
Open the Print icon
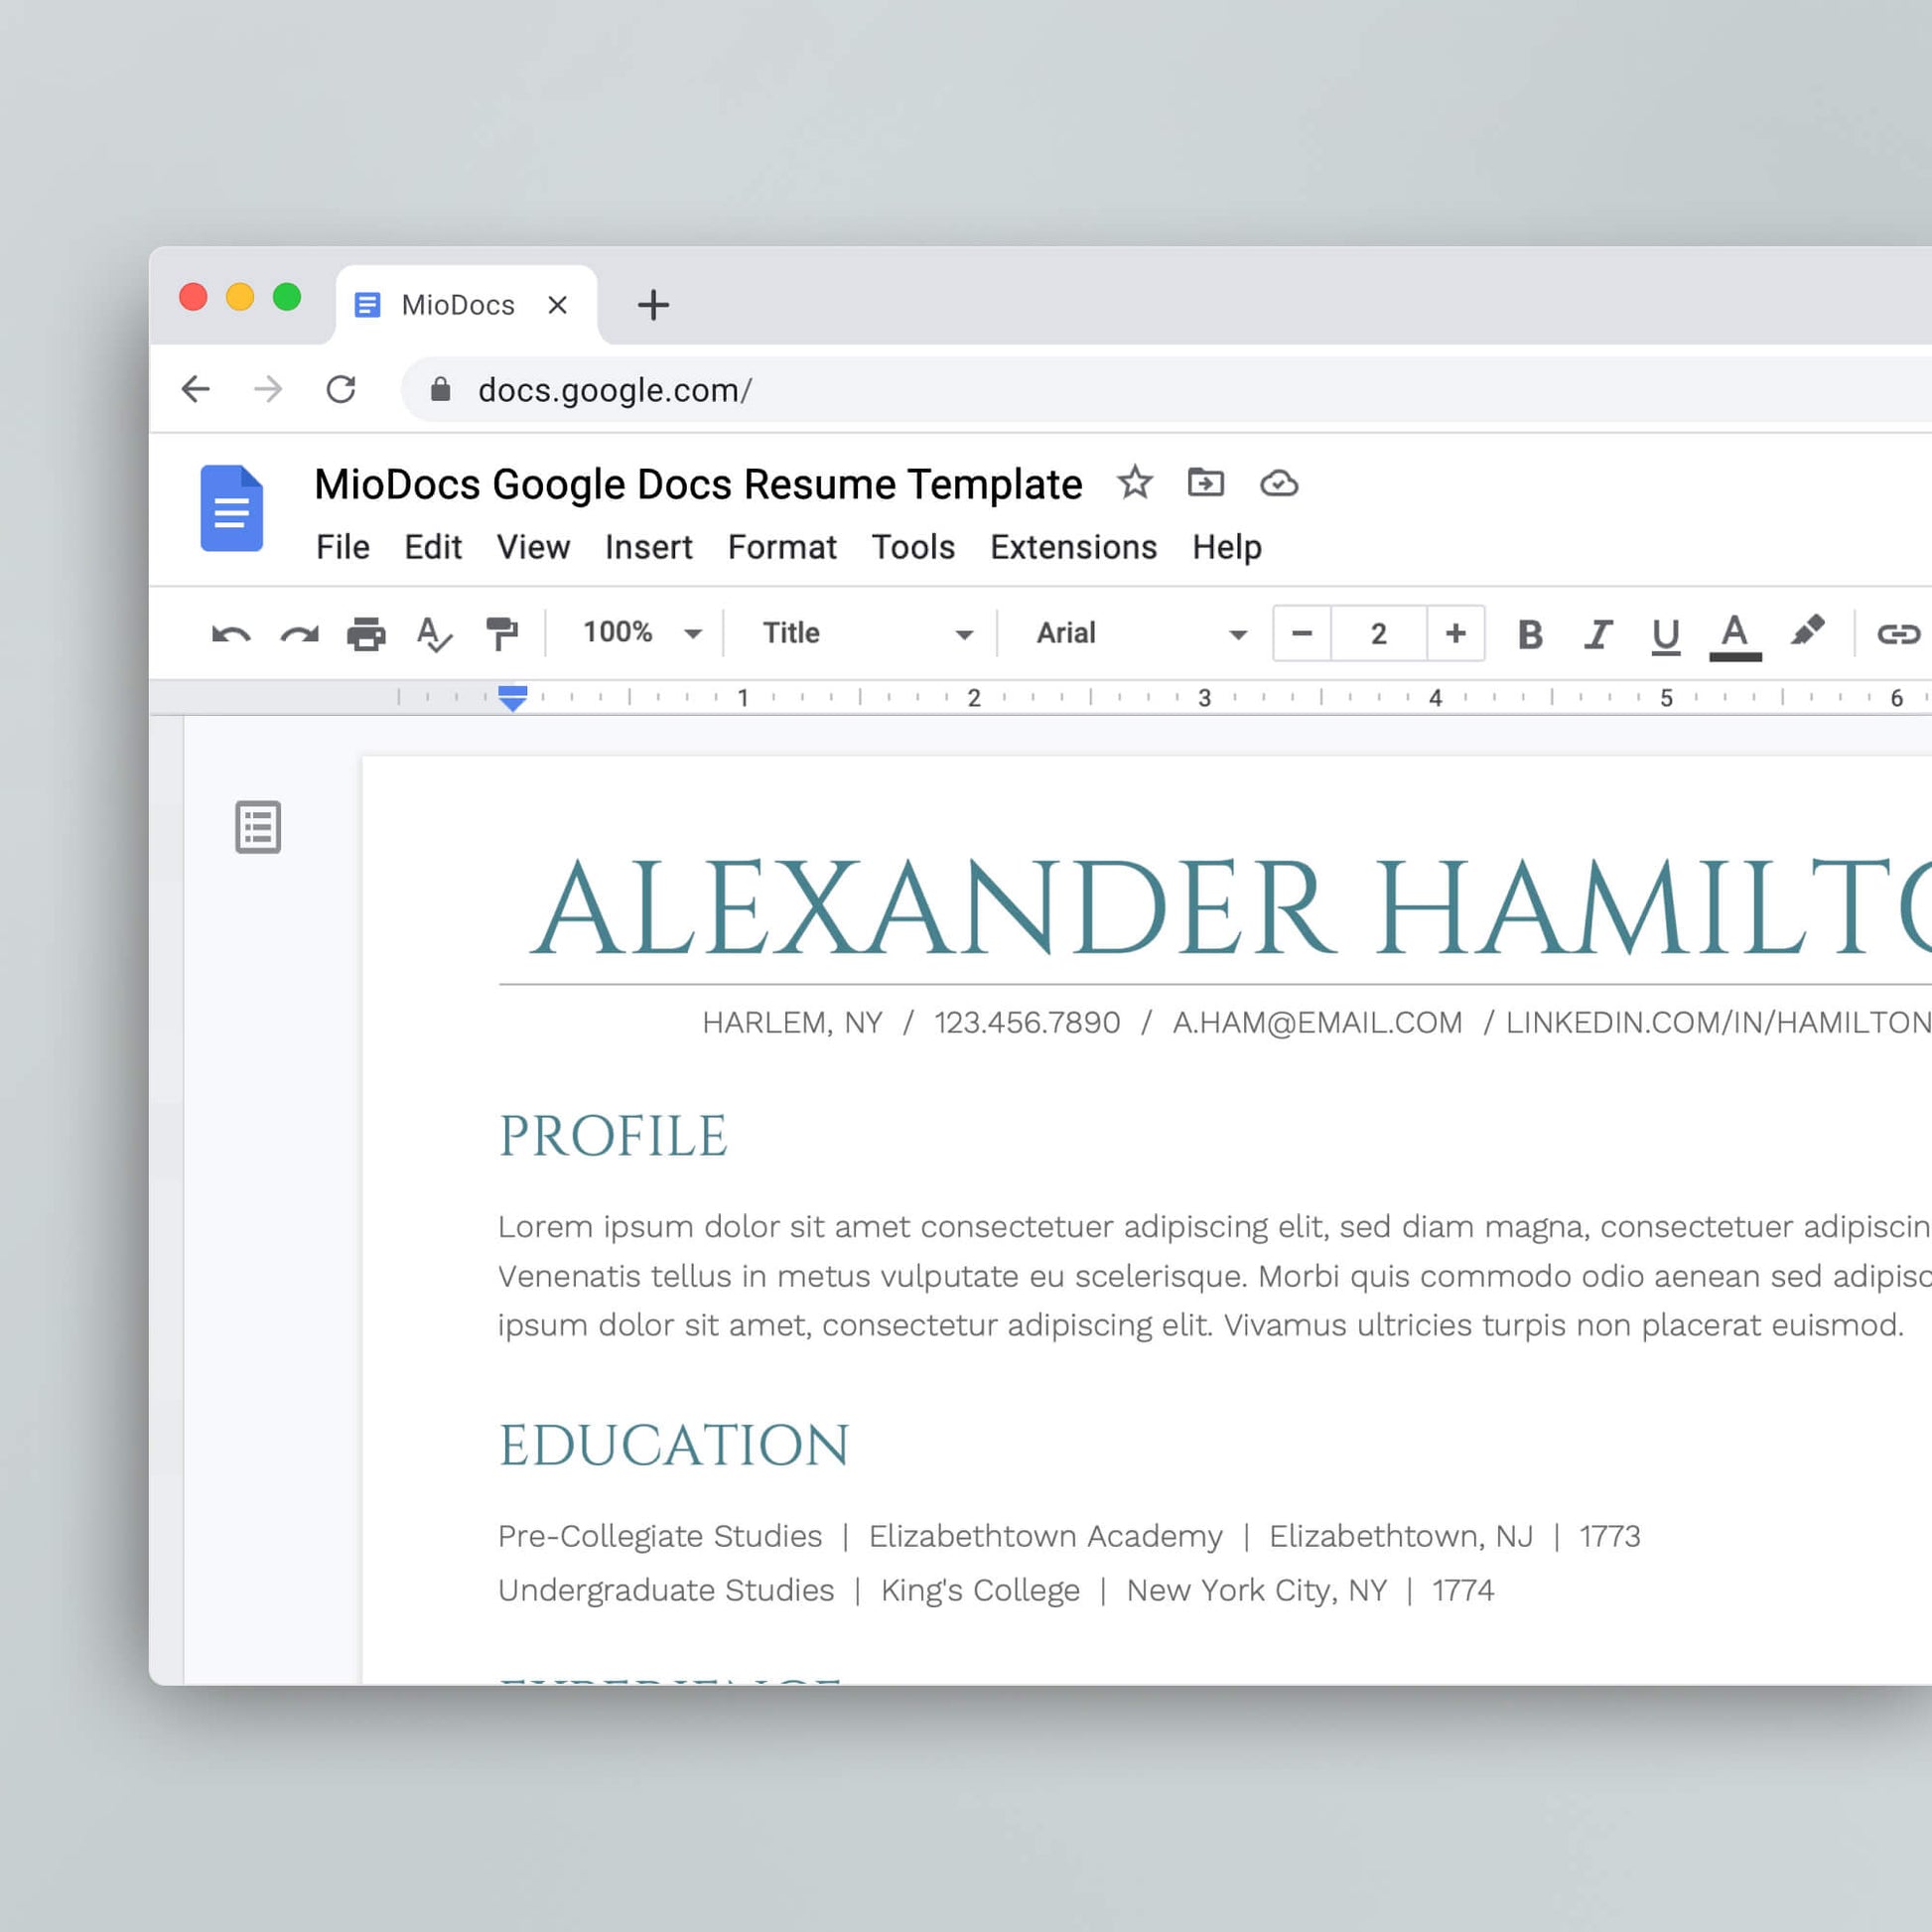(368, 632)
